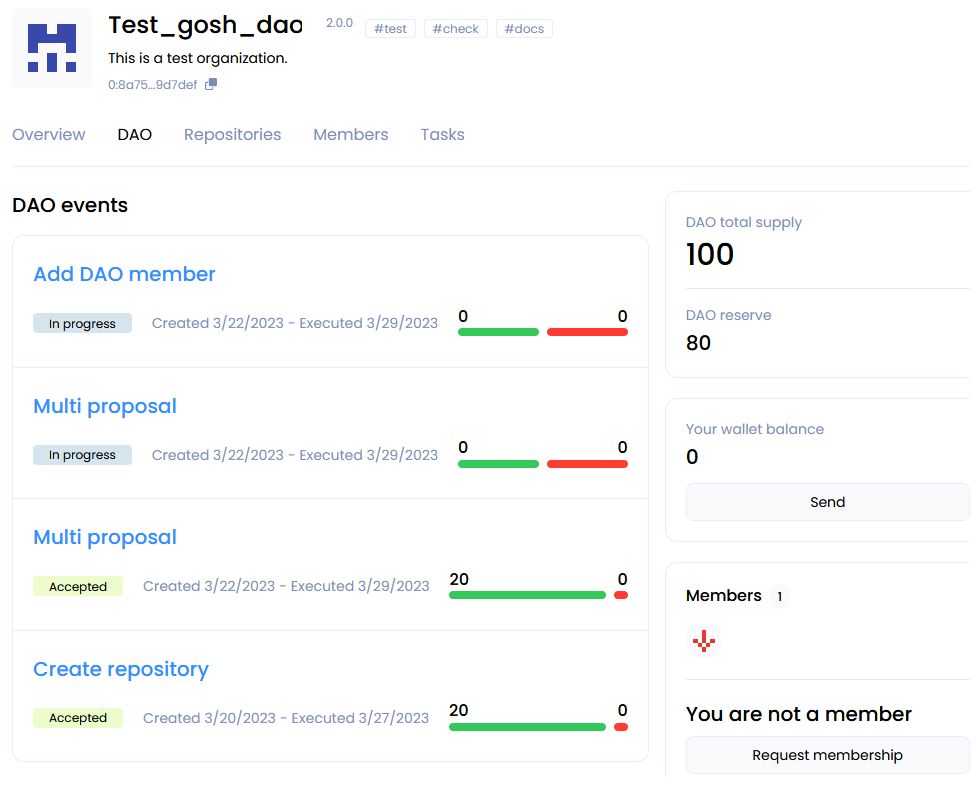This screenshot has width=976, height=790.
Task: Switch to the Repositories tab
Action: tap(232, 135)
